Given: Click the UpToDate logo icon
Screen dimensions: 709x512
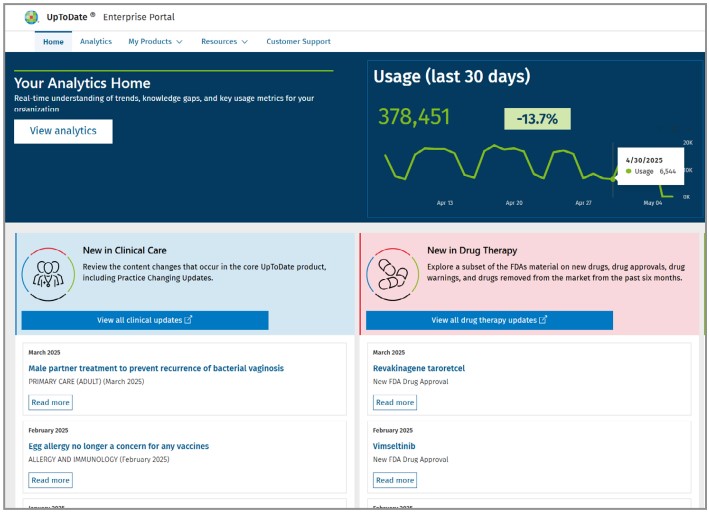Looking at the screenshot, I should click(31, 16).
